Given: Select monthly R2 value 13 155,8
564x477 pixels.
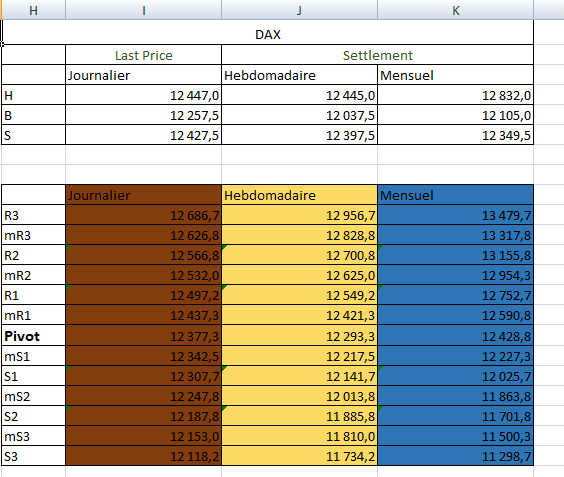Looking at the screenshot, I should pos(455,255).
